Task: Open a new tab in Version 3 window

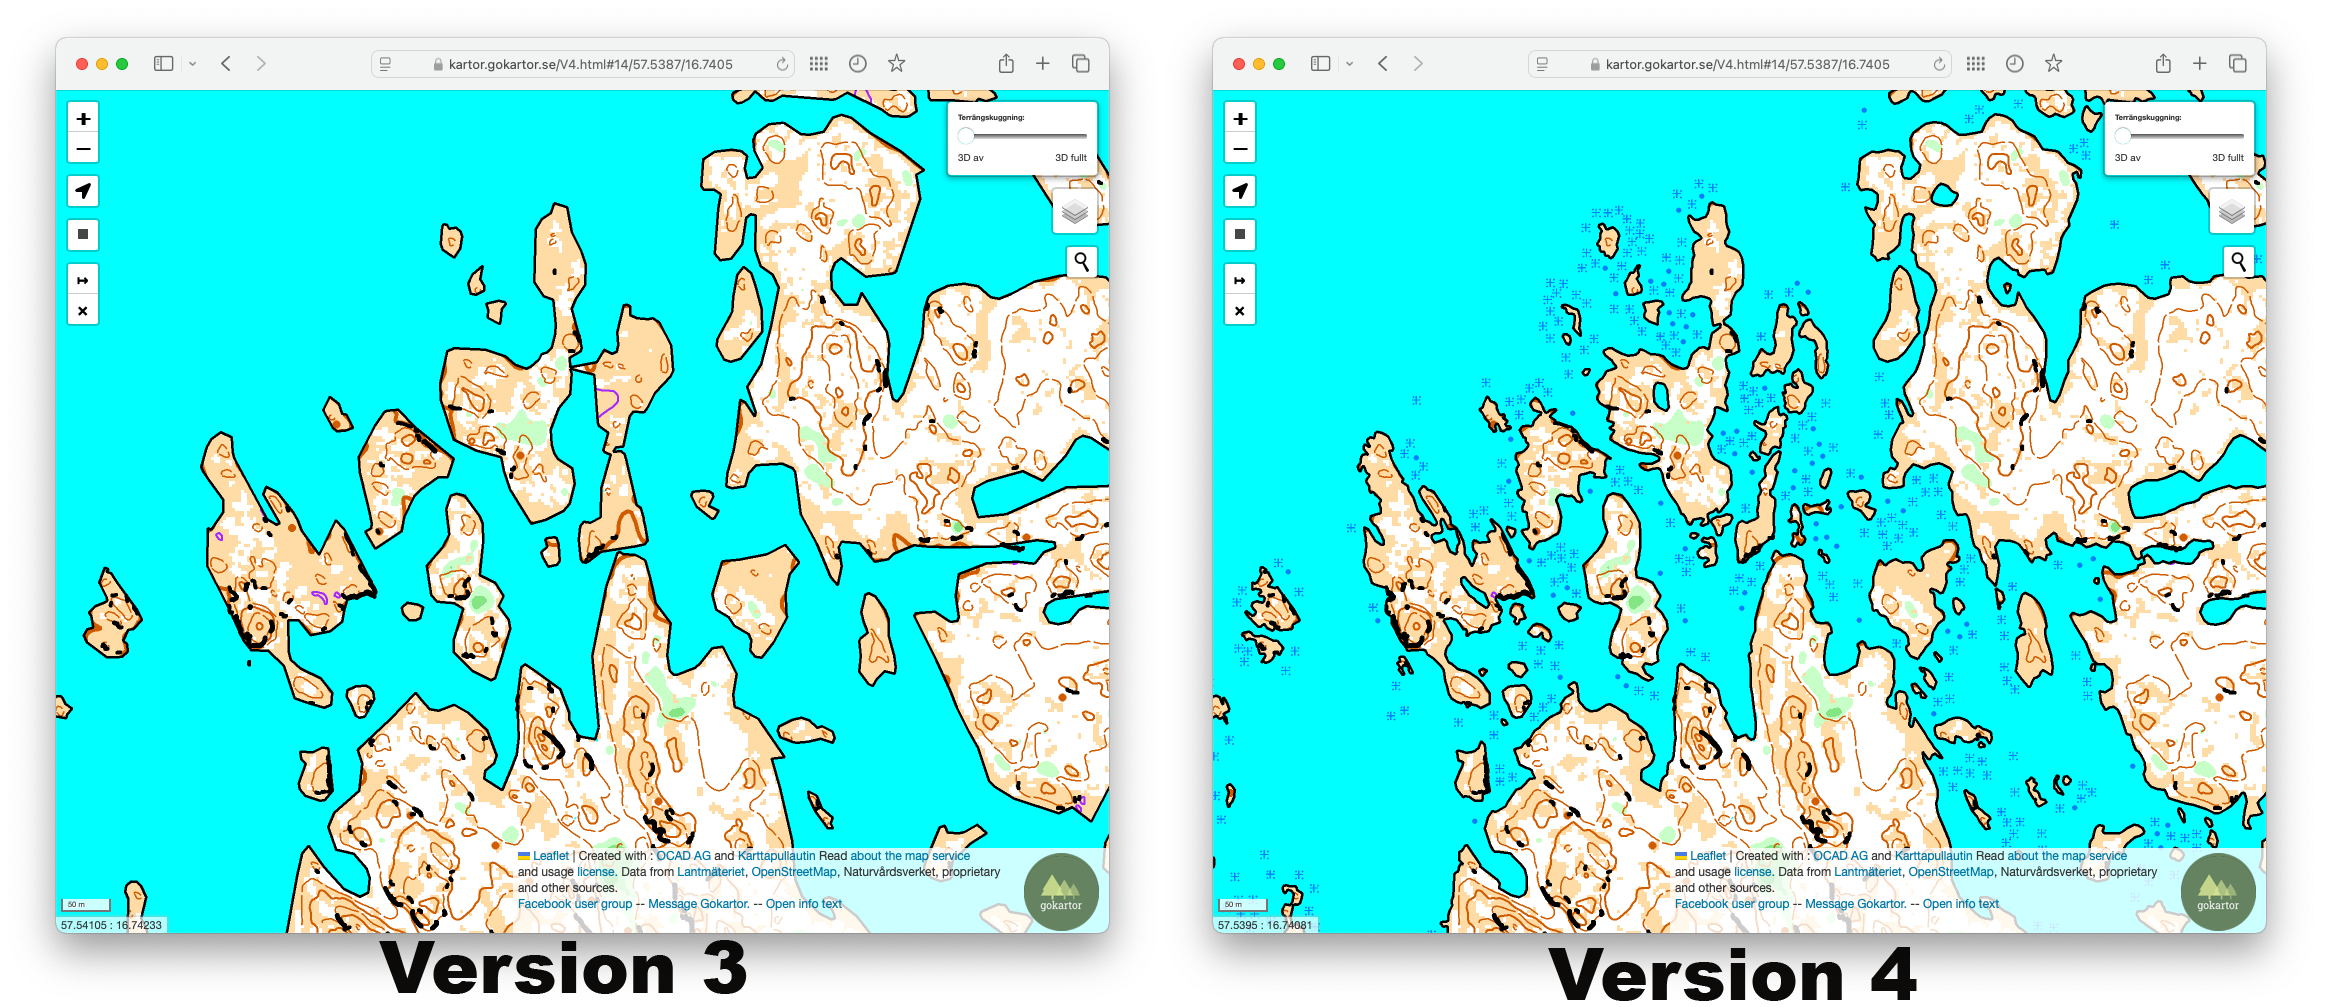Action: point(1043,64)
